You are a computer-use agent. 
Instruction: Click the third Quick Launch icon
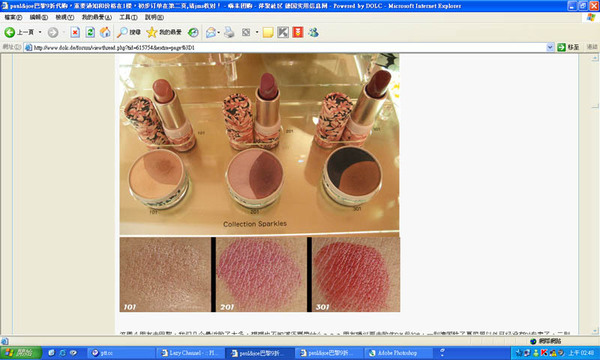pos(73,353)
